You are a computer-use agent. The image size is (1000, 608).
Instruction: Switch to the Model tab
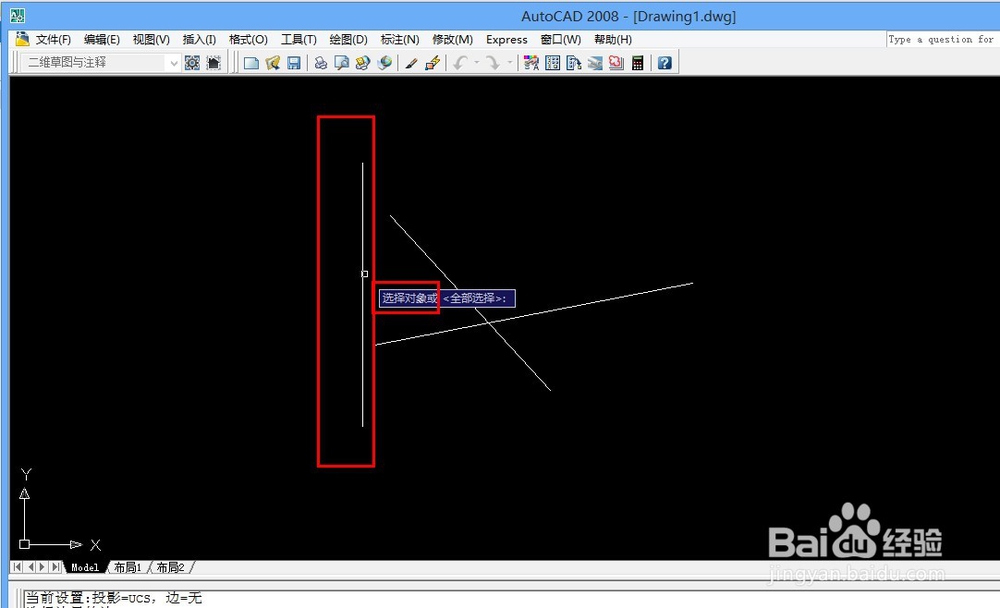[x=85, y=567]
